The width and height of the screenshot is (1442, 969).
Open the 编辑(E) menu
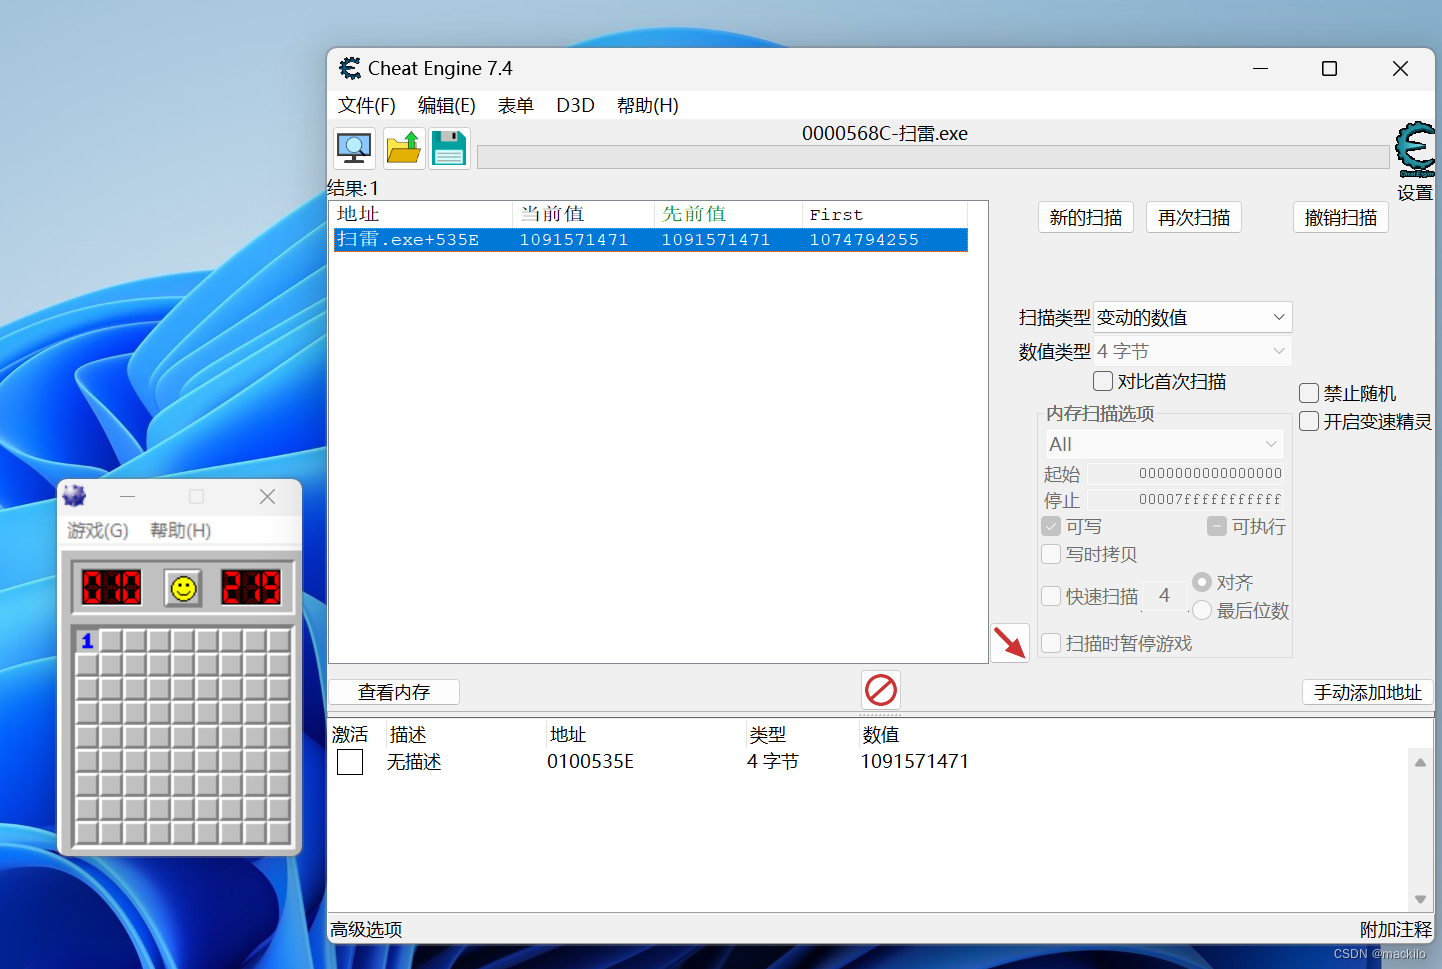point(447,105)
